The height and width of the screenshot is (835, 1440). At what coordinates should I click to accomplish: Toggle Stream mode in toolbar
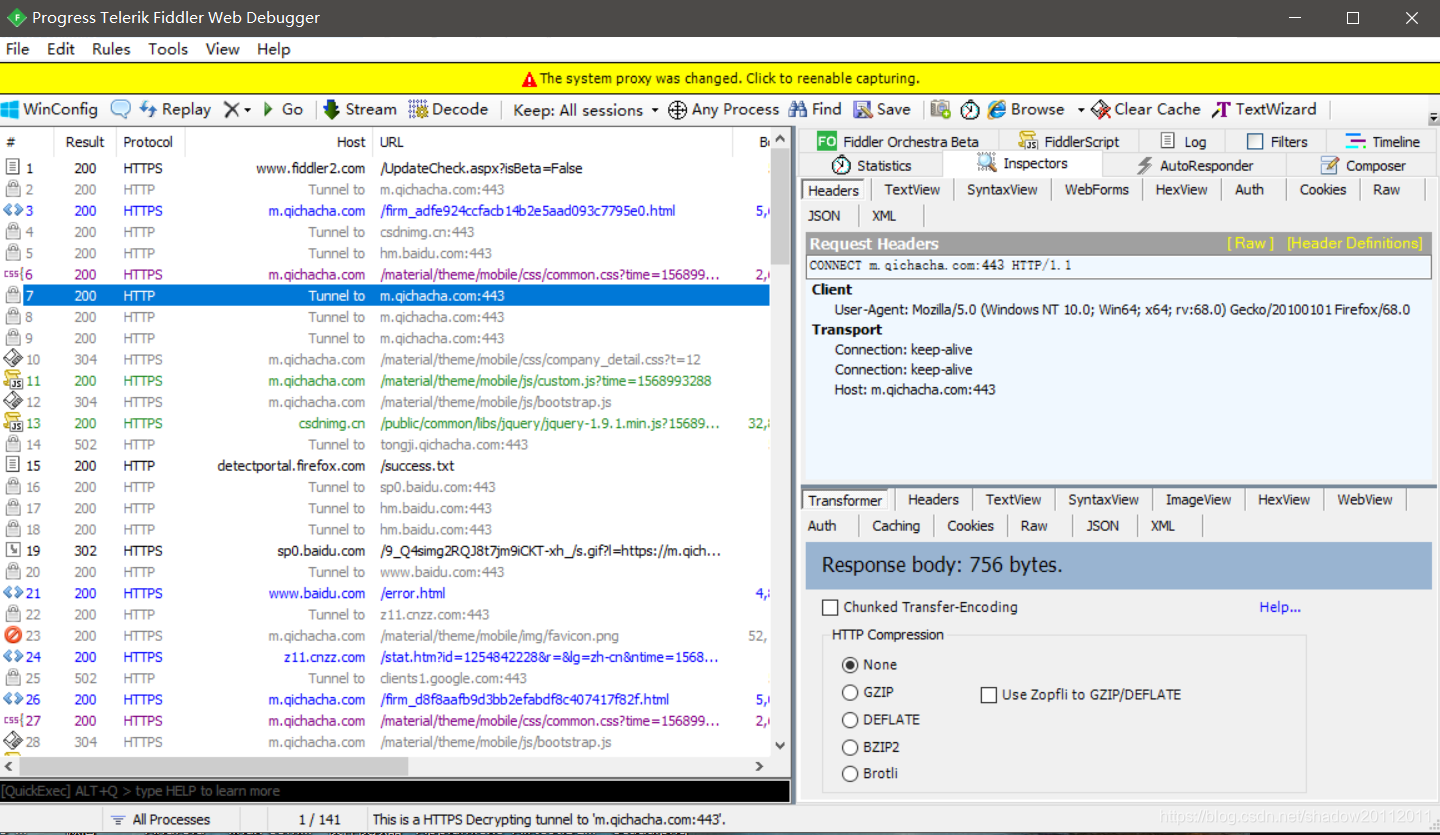coord(359,109)
